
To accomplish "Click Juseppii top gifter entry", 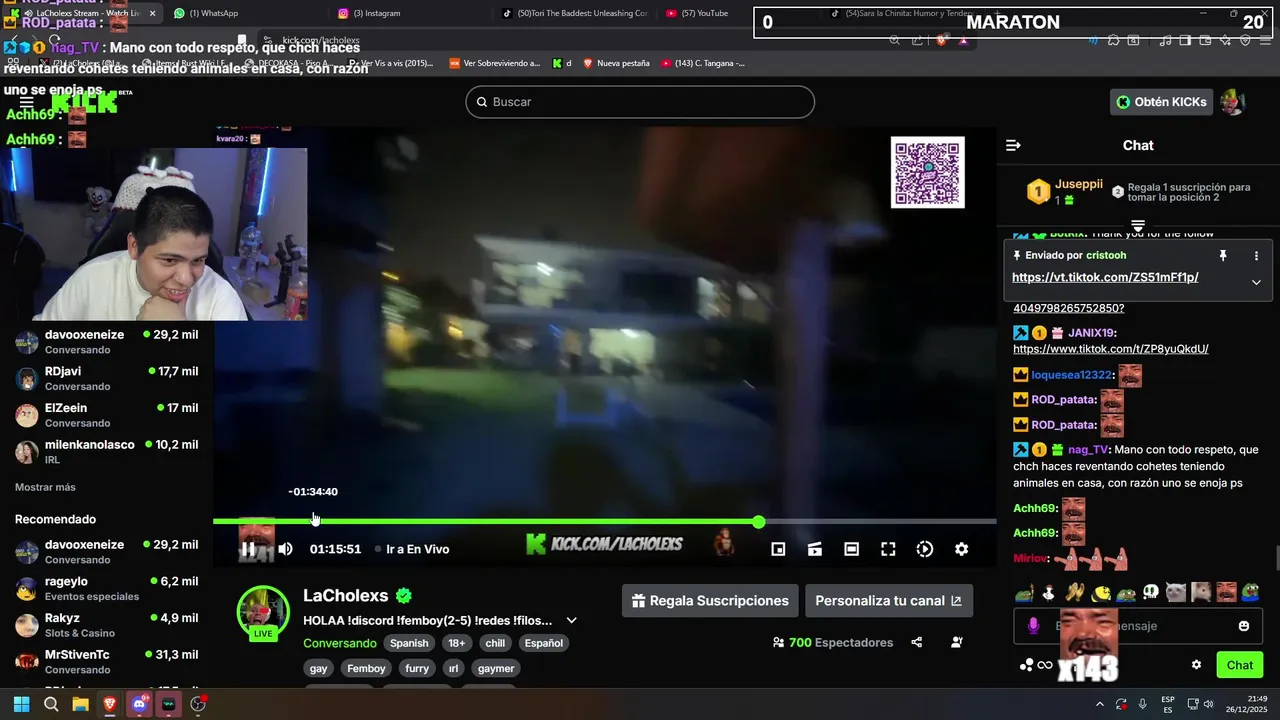I will pyautogui.click(x=1064, y=191).
